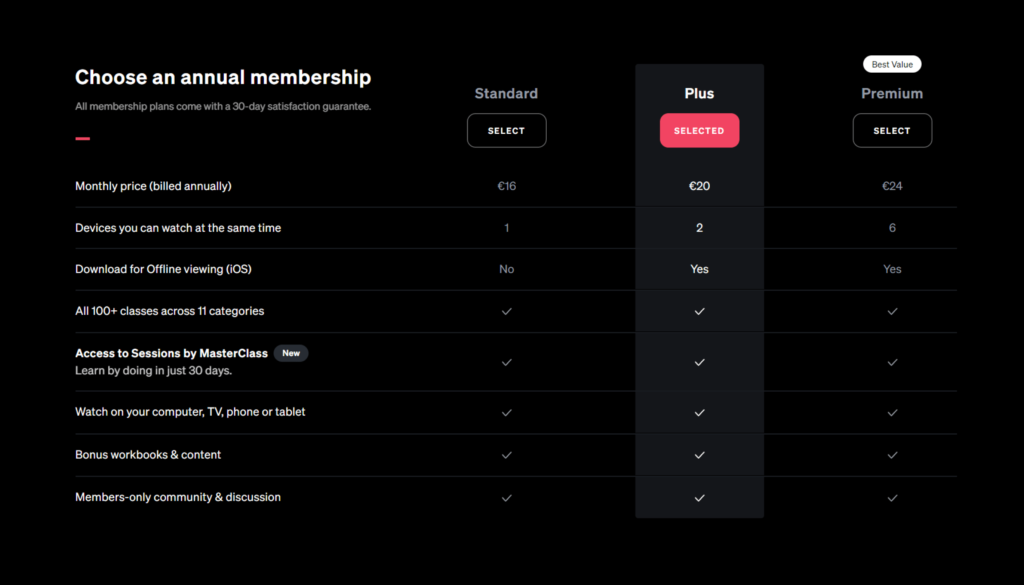Click the Best Value badge above Premium

pyautogui.click(x=892, y=64)
